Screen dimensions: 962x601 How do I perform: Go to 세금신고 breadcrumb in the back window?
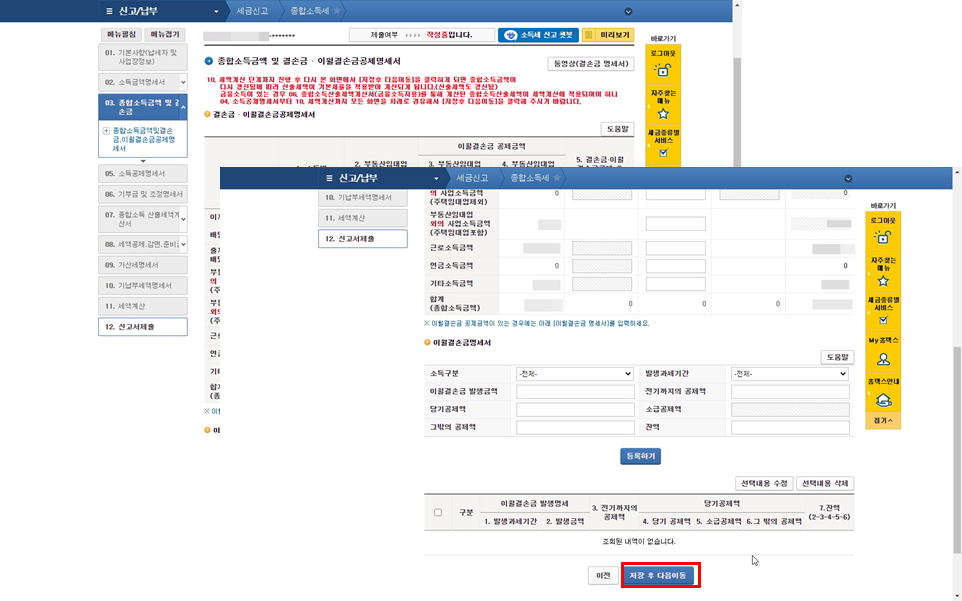coord(252,11)
